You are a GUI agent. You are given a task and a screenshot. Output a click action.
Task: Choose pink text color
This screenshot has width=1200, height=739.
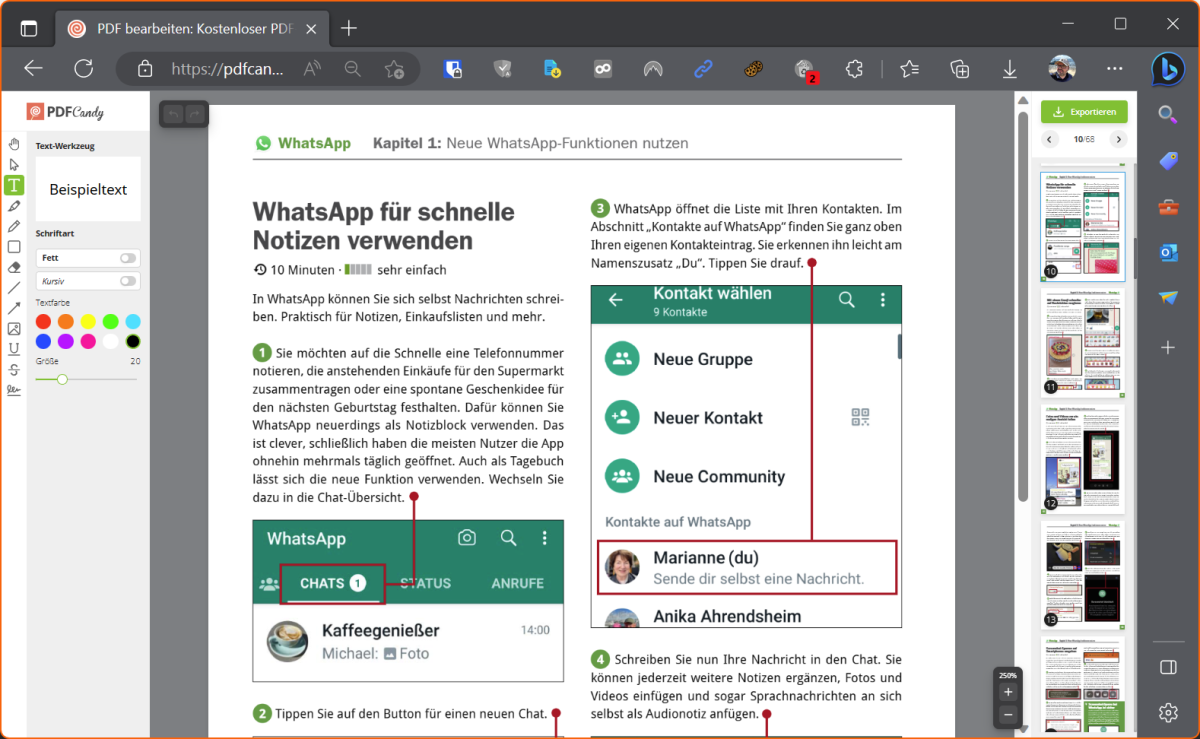point(88,342)
